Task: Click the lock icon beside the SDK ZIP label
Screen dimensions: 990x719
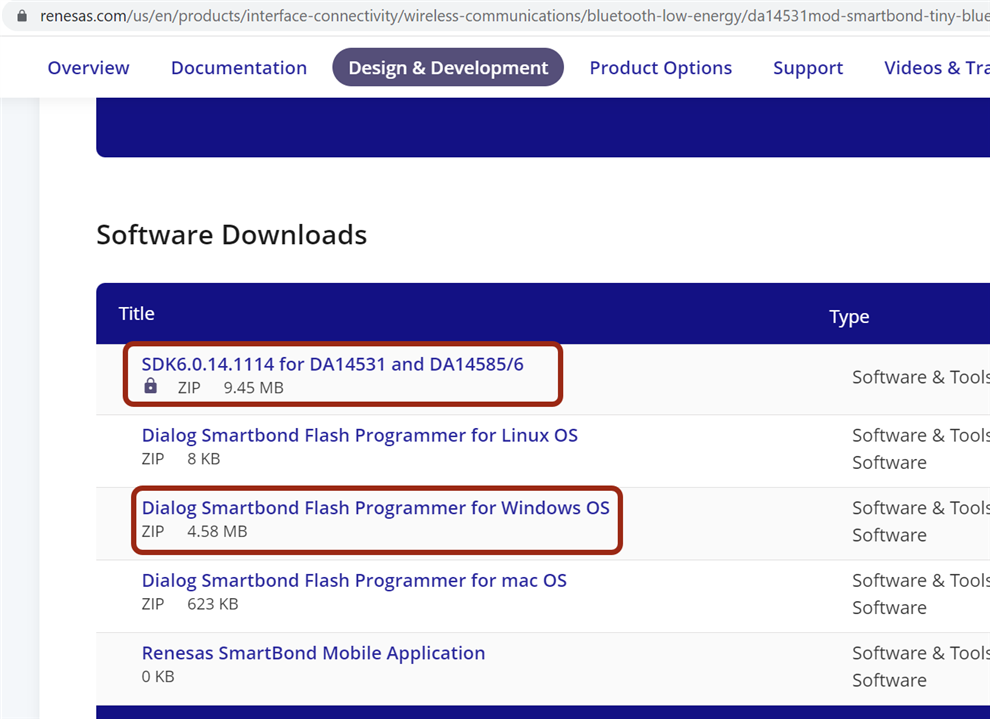Action: point(150,386)
